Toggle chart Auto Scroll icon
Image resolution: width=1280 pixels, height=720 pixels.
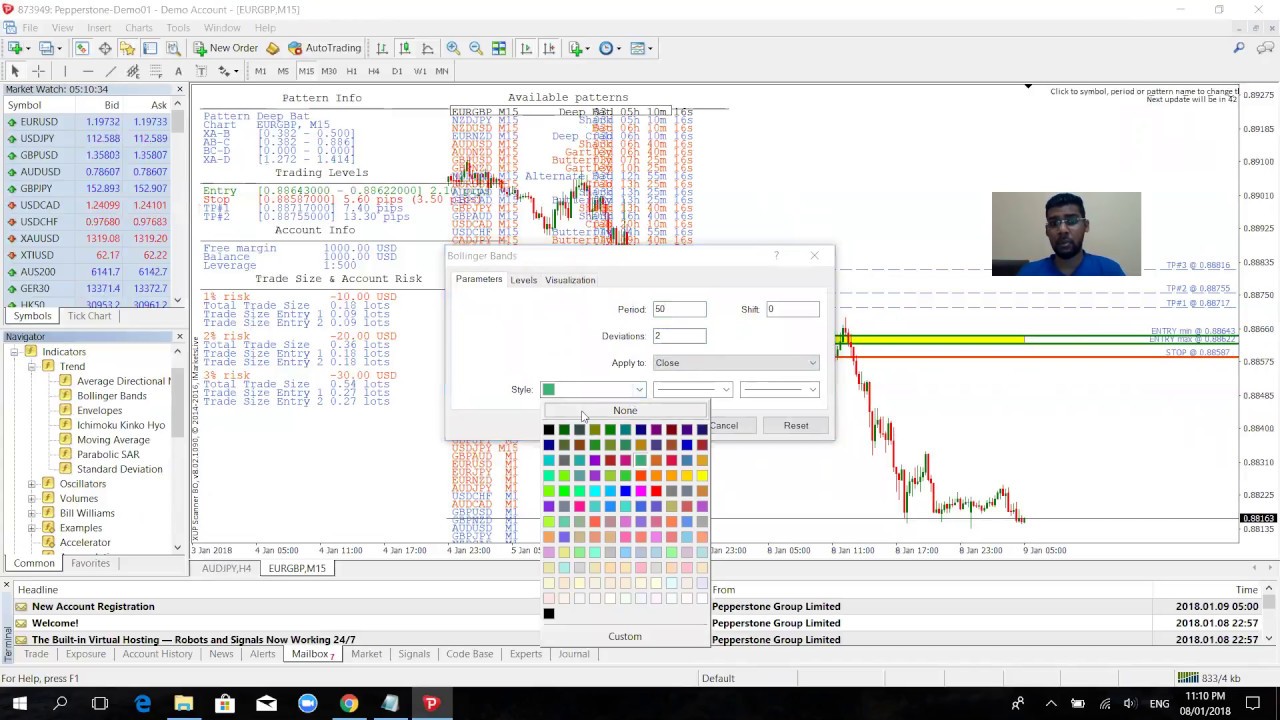[526, 48]
